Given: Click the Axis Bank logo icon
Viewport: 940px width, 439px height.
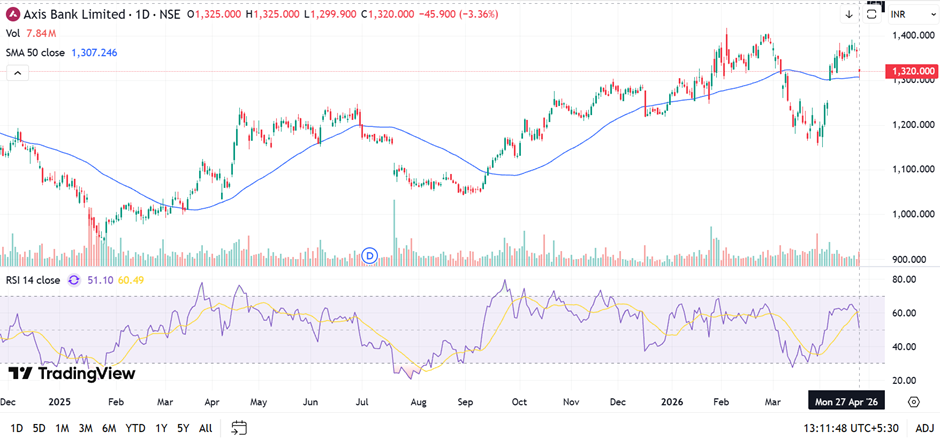Looking at the screenshot, I should tap(12, 15).
